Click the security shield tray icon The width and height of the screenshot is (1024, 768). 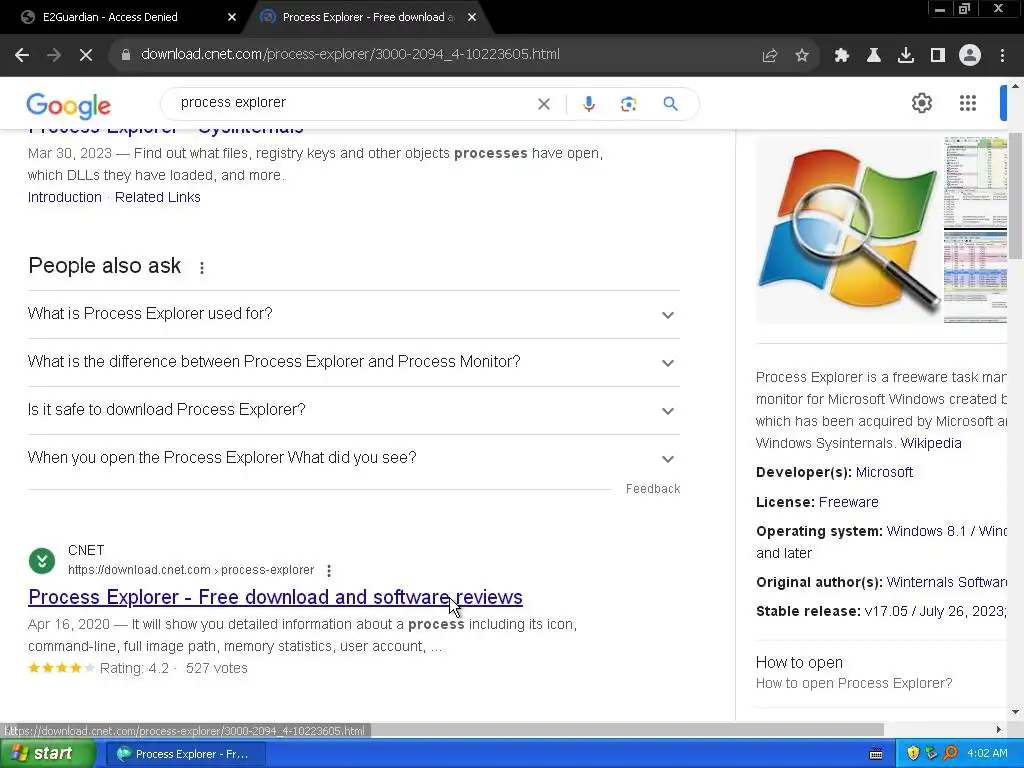coord(913,754)
